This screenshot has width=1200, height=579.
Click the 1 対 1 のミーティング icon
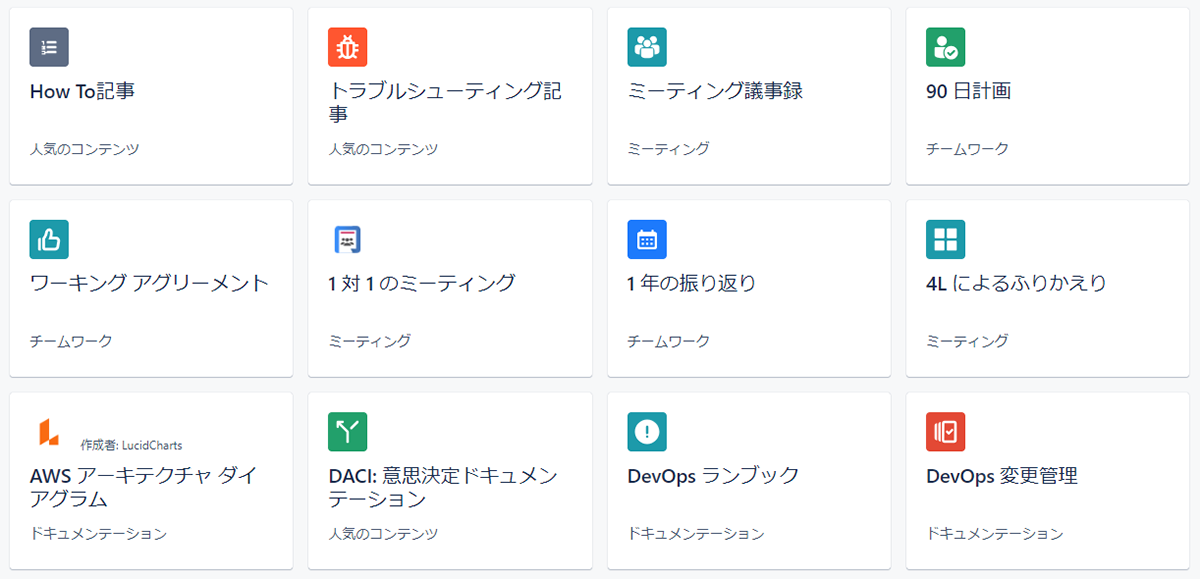click(x=348, y=239)
